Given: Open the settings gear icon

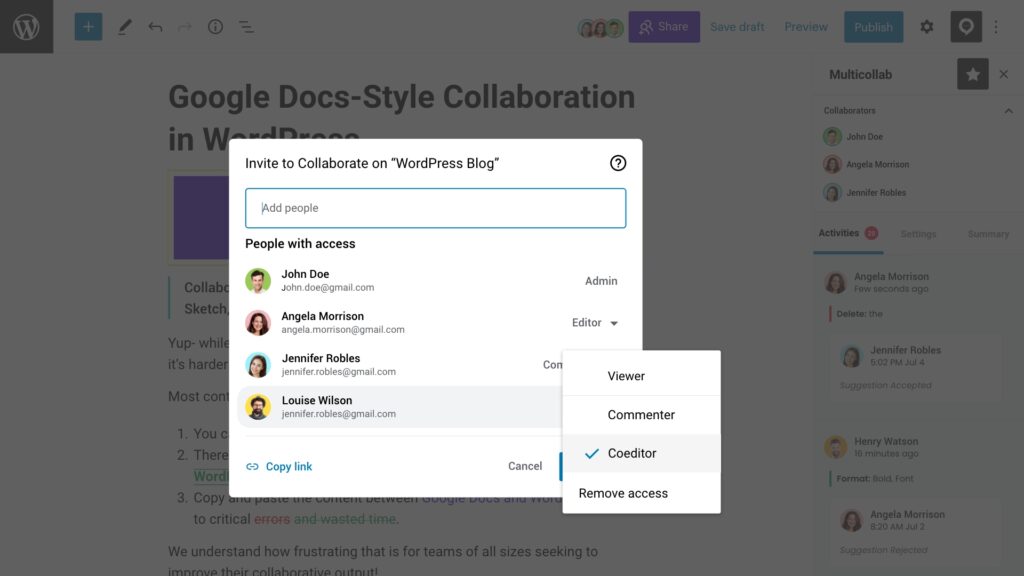Looking at the screenshot, I should click(927, 27).
